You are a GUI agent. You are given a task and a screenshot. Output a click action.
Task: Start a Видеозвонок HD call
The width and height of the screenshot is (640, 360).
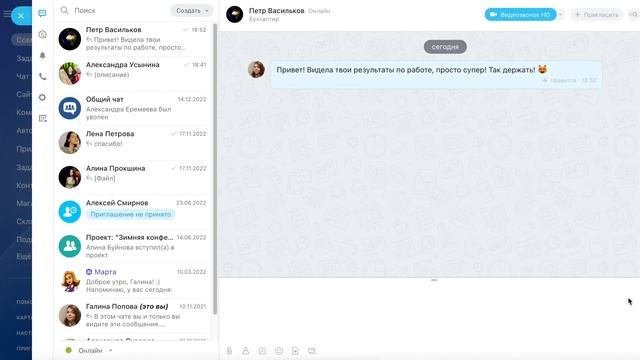[x=520, y=15]
